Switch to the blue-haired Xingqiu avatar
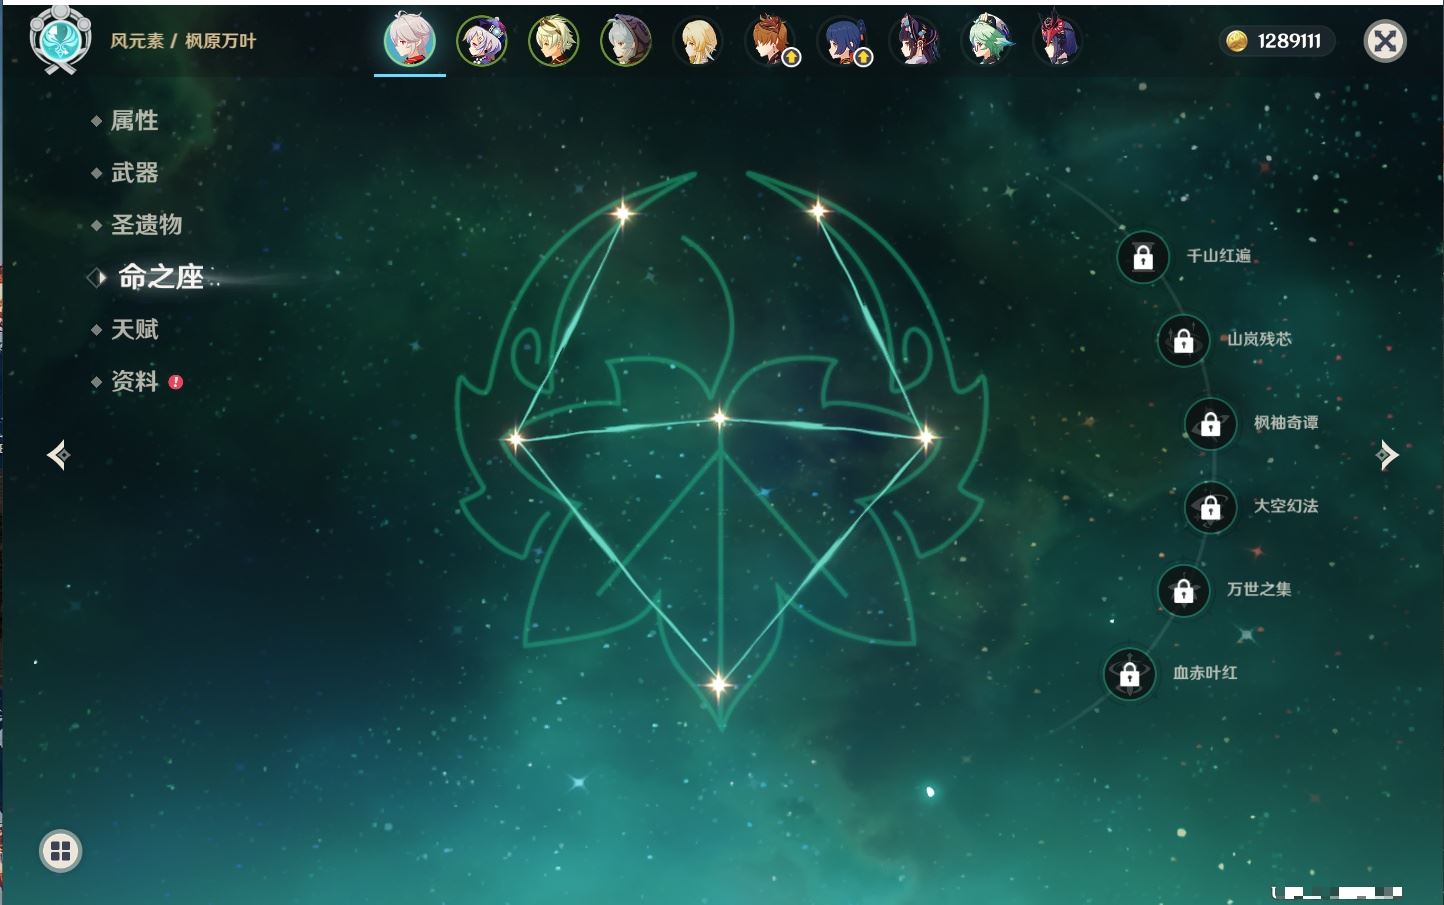Viewport: 1444px width, 905px height. coord(844,41)
